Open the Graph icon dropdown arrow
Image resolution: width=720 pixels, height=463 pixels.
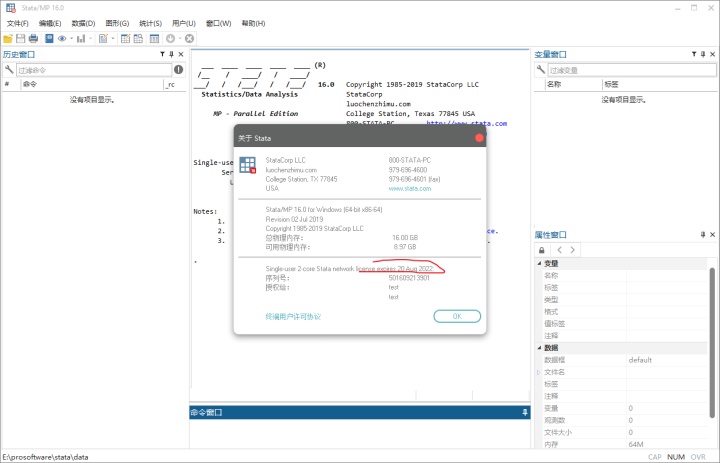tap(90, 39)
